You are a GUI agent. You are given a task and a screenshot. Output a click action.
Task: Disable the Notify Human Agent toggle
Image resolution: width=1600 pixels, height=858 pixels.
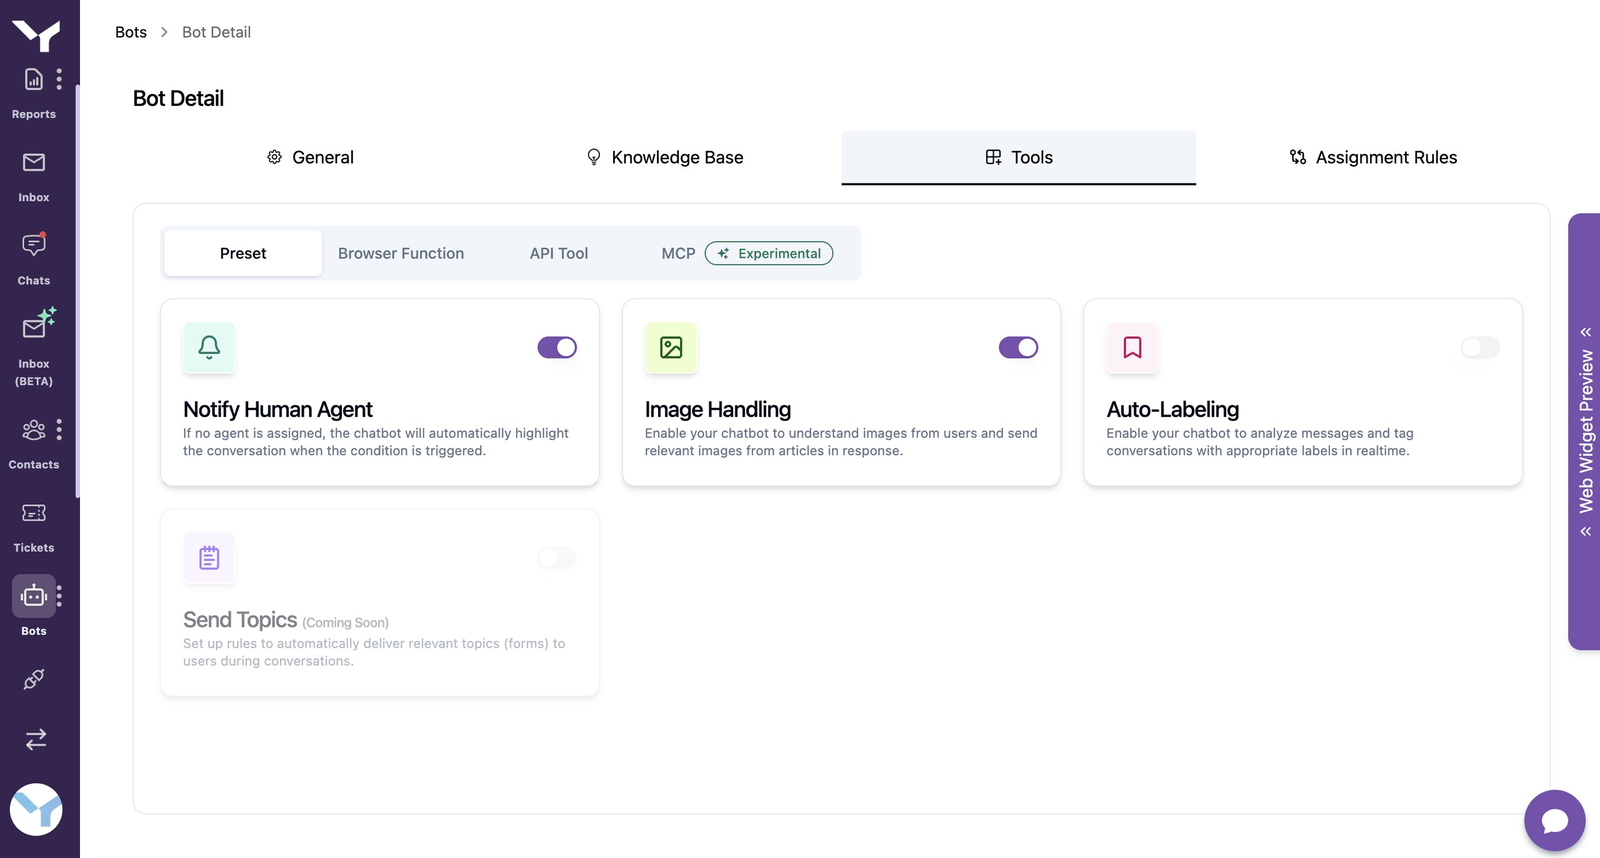(x=557, y=347)
